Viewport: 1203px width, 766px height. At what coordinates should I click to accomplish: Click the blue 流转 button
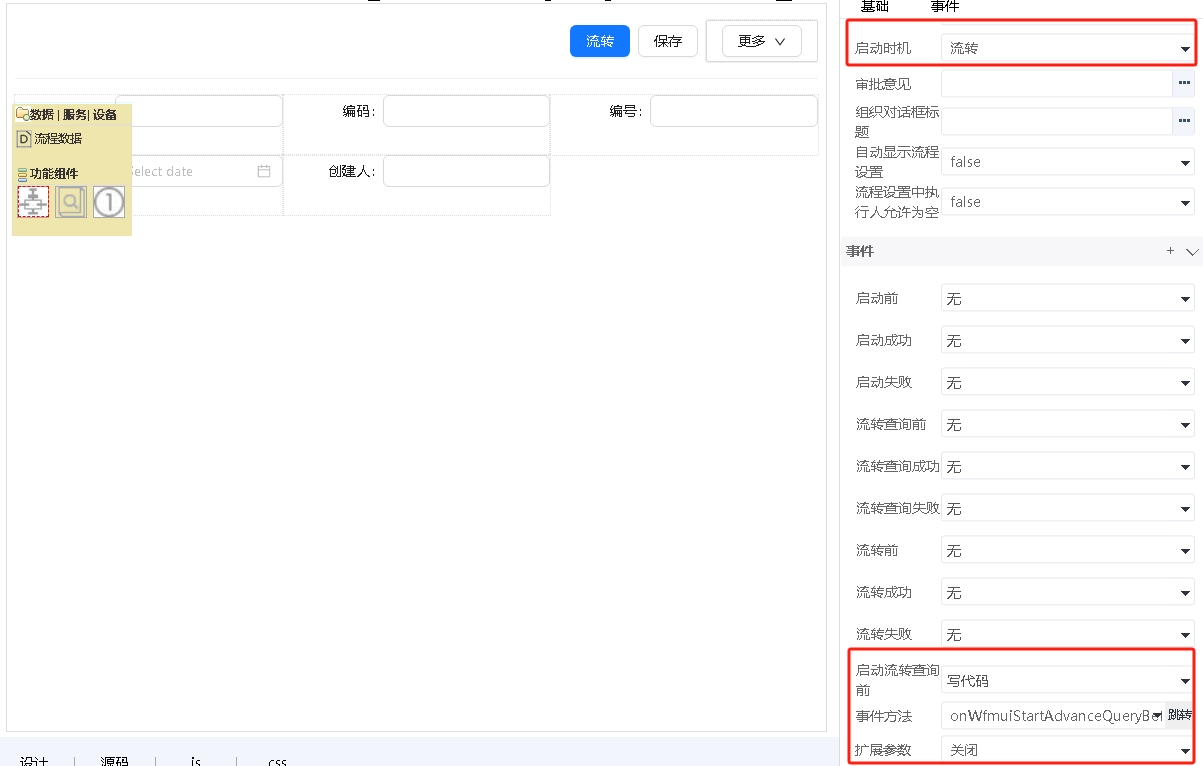600,41
